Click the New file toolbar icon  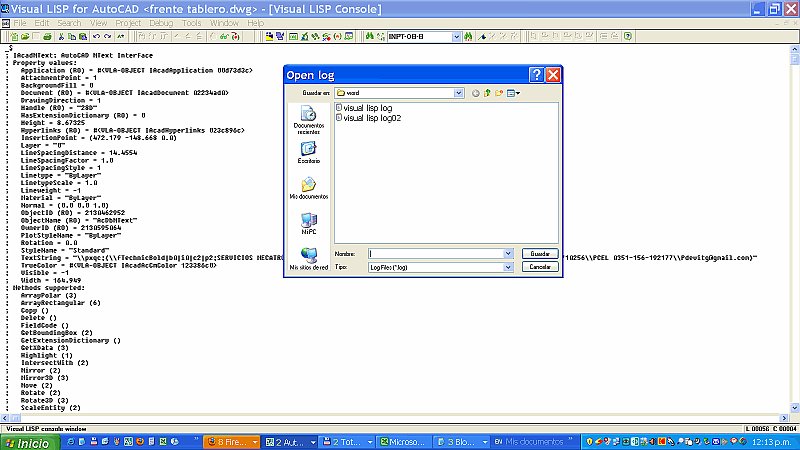click(14, 36)
